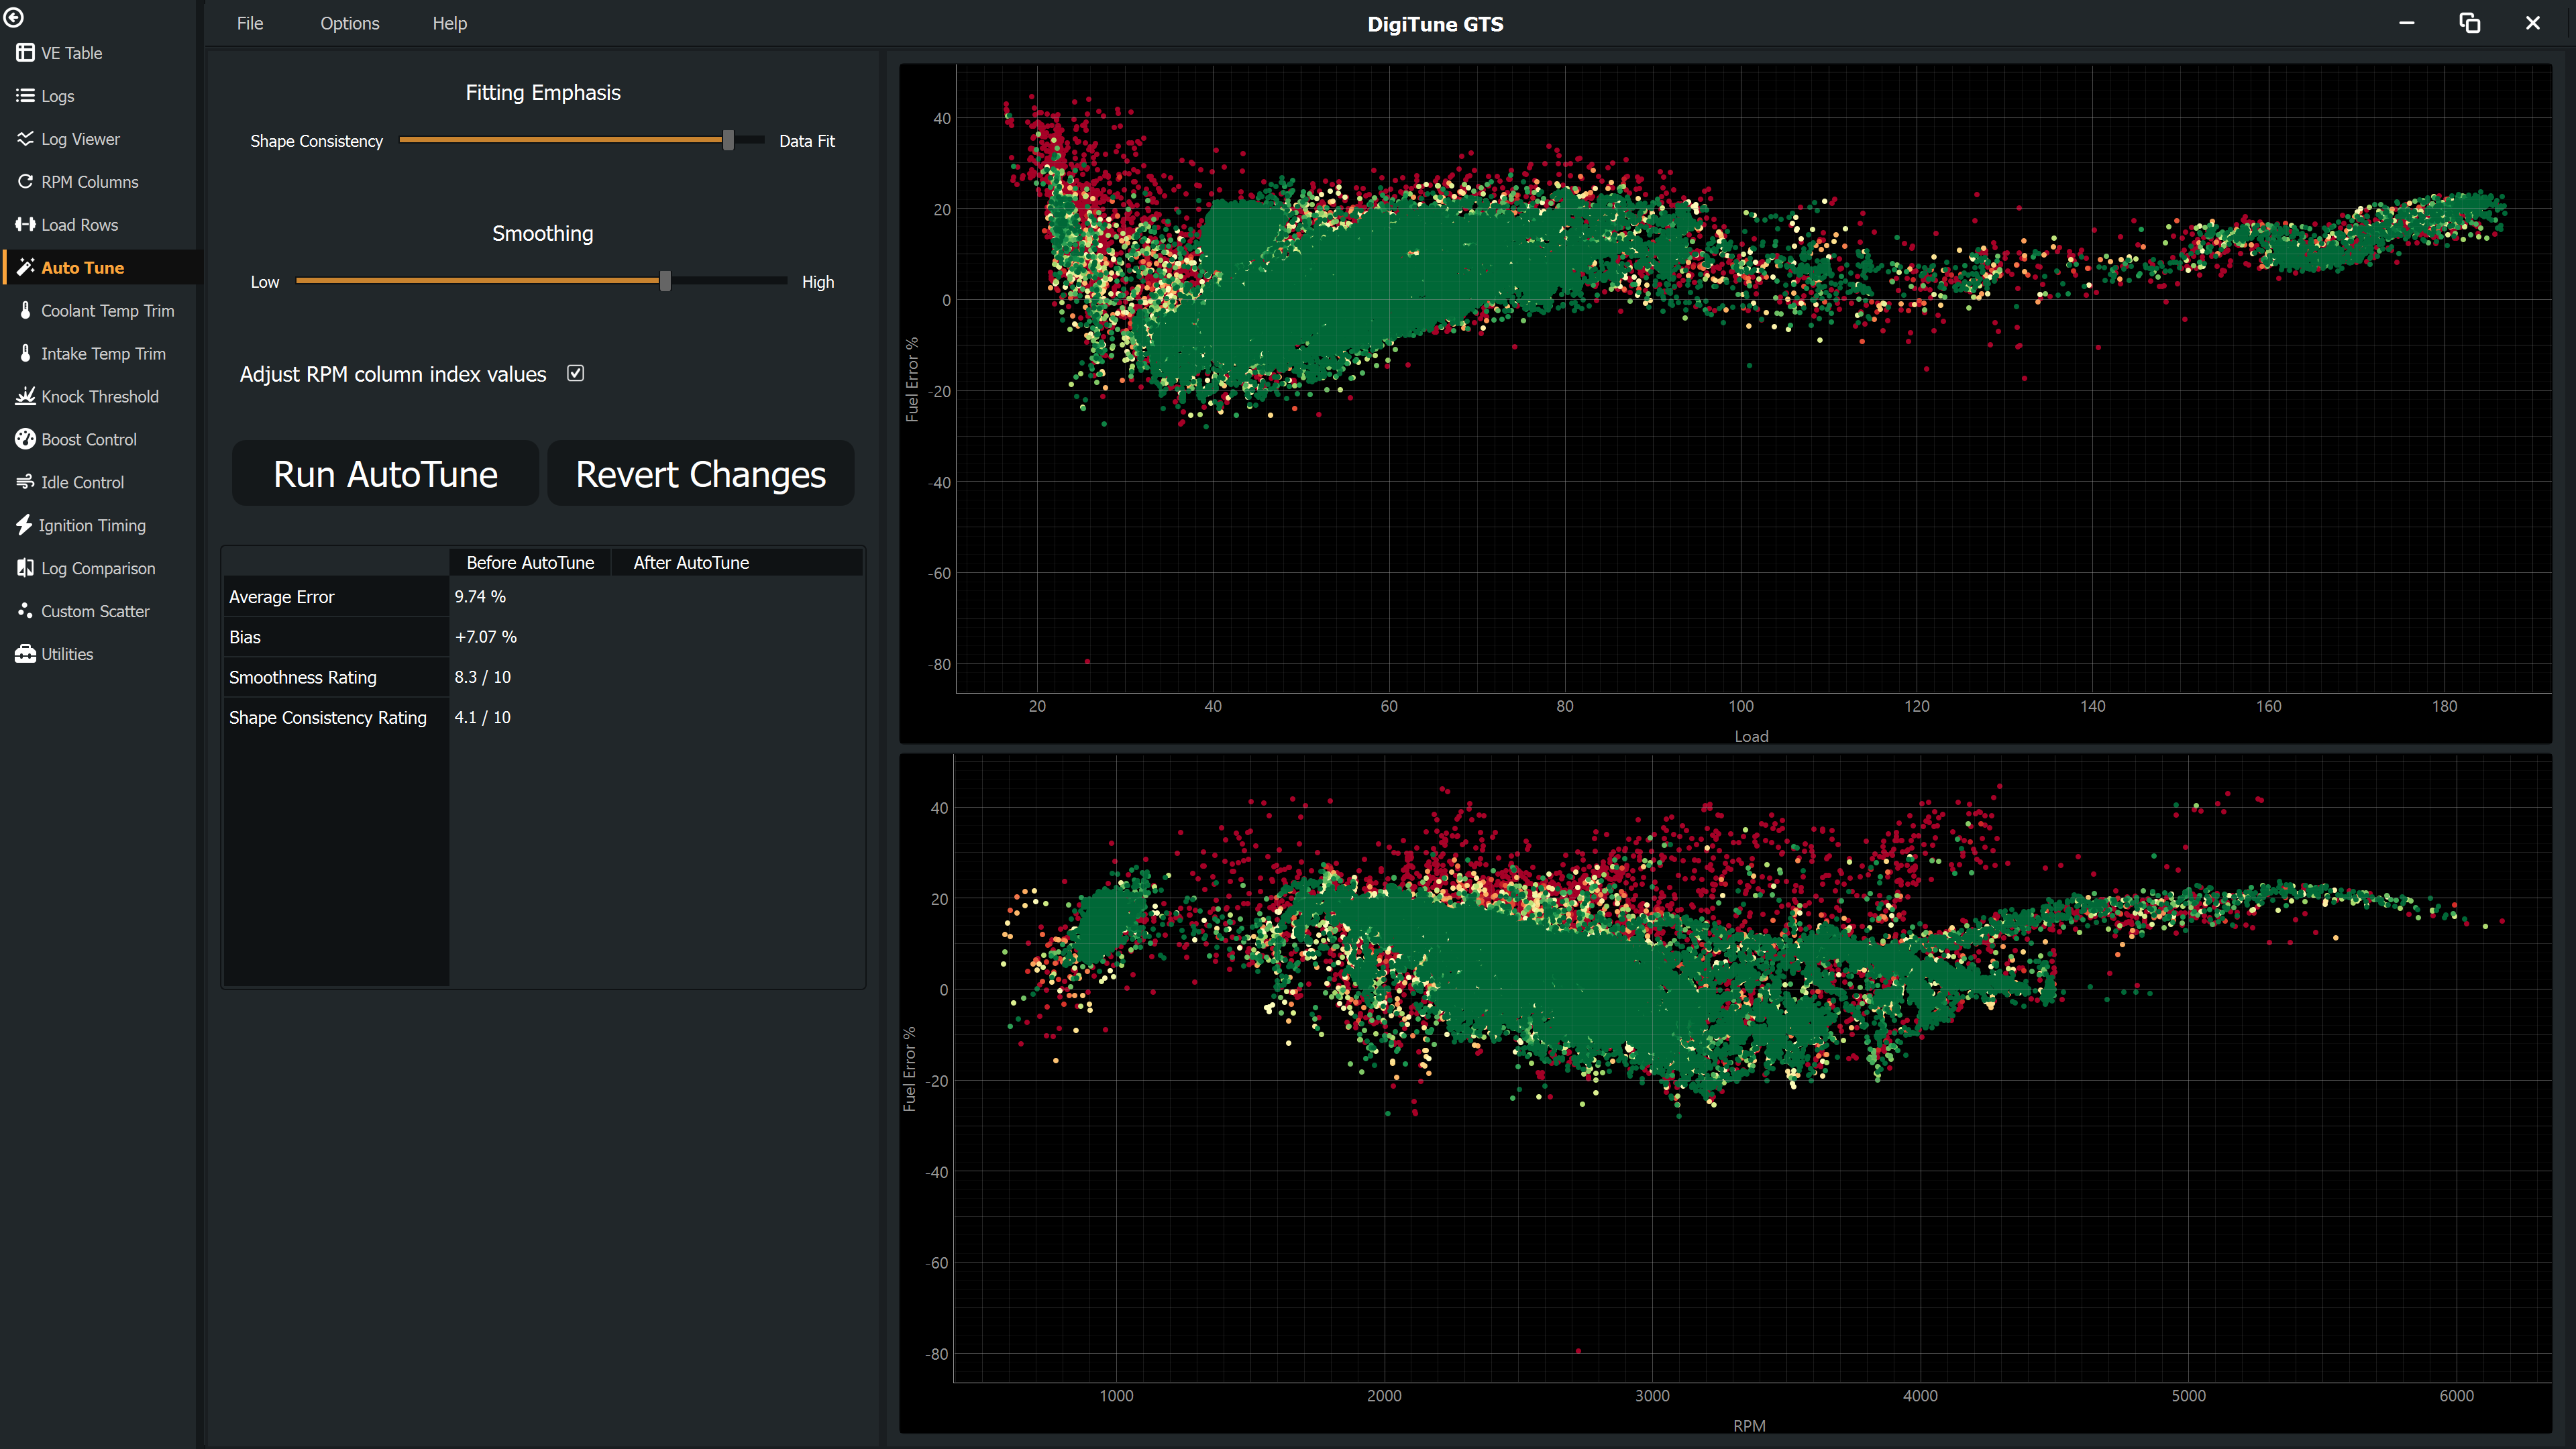The height and width of the screenshot is (1449, 2576).
Task: Select the 9.74 % average error value
Action: 480,596
